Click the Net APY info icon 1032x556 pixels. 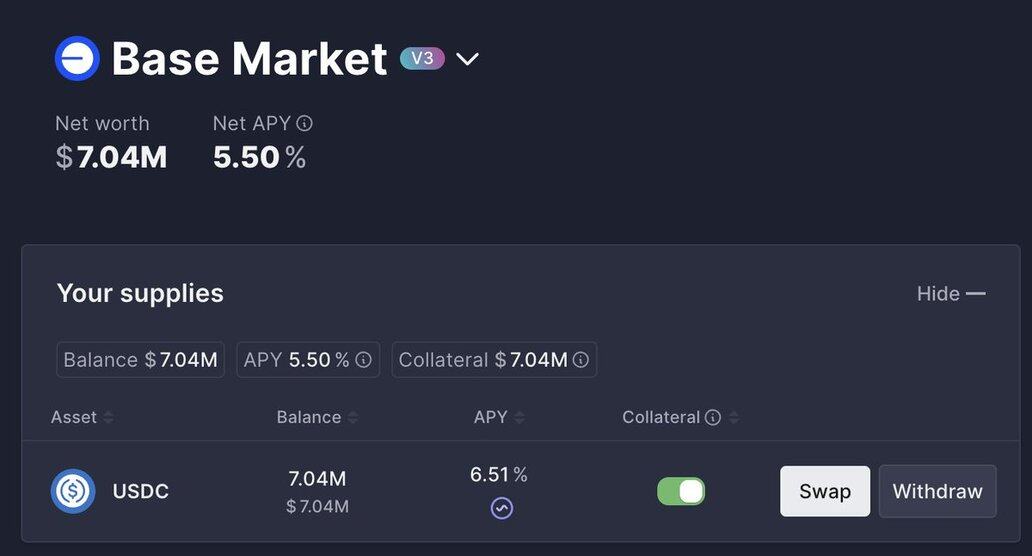coord(305,124)
